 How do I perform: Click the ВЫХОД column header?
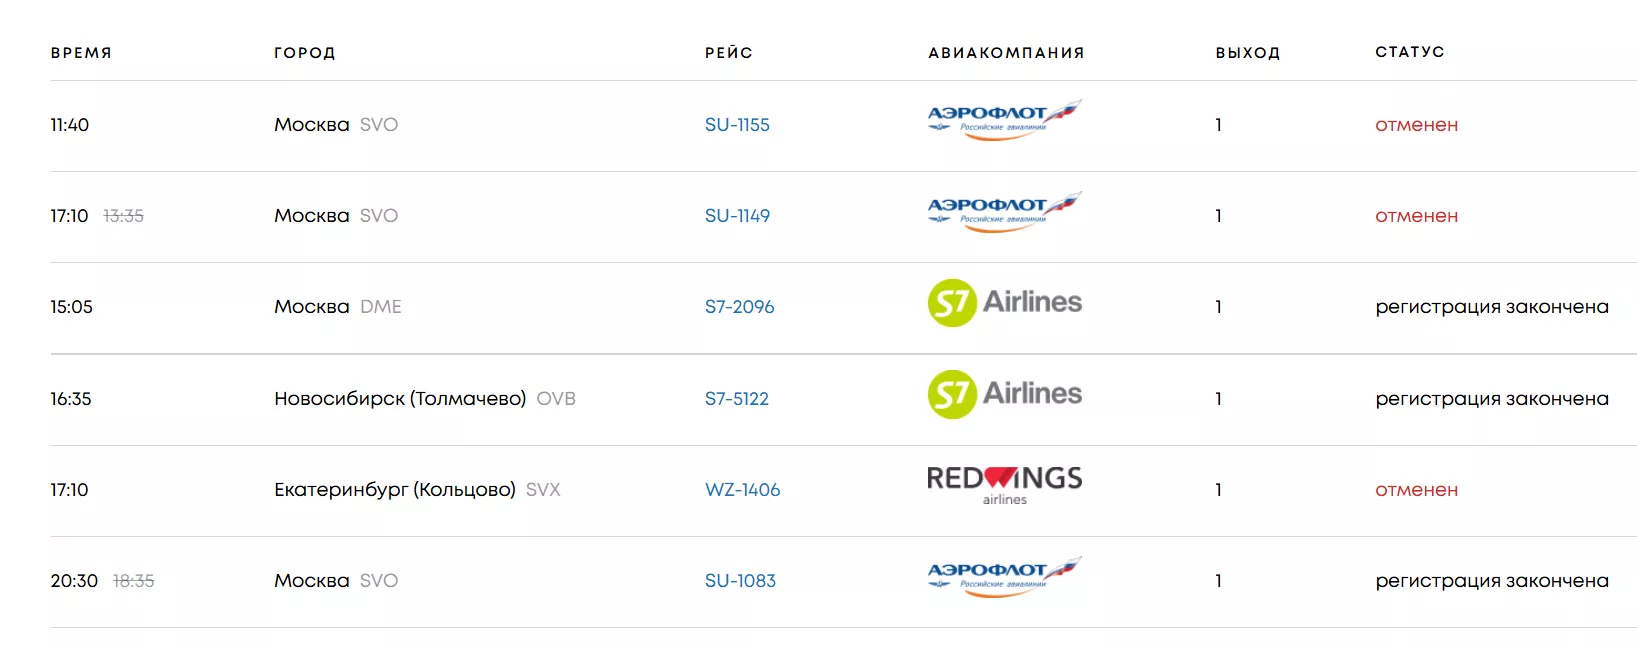coord(1248,53)
